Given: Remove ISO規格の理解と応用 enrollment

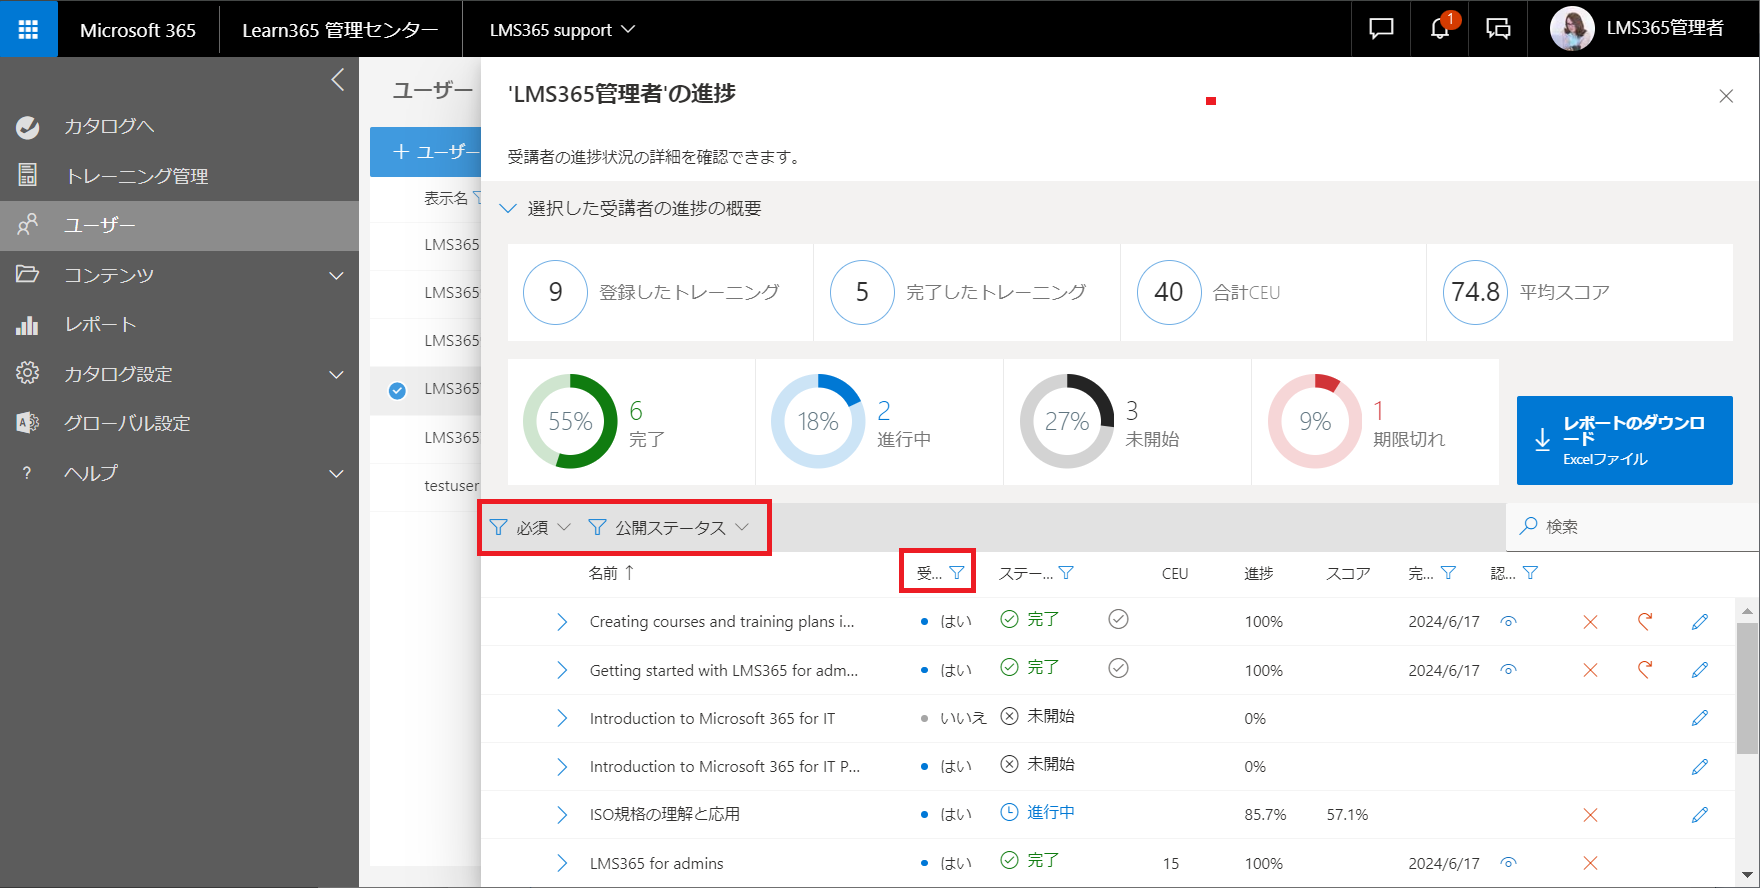Looking at the screenshot, I should tap(1590, 815).
